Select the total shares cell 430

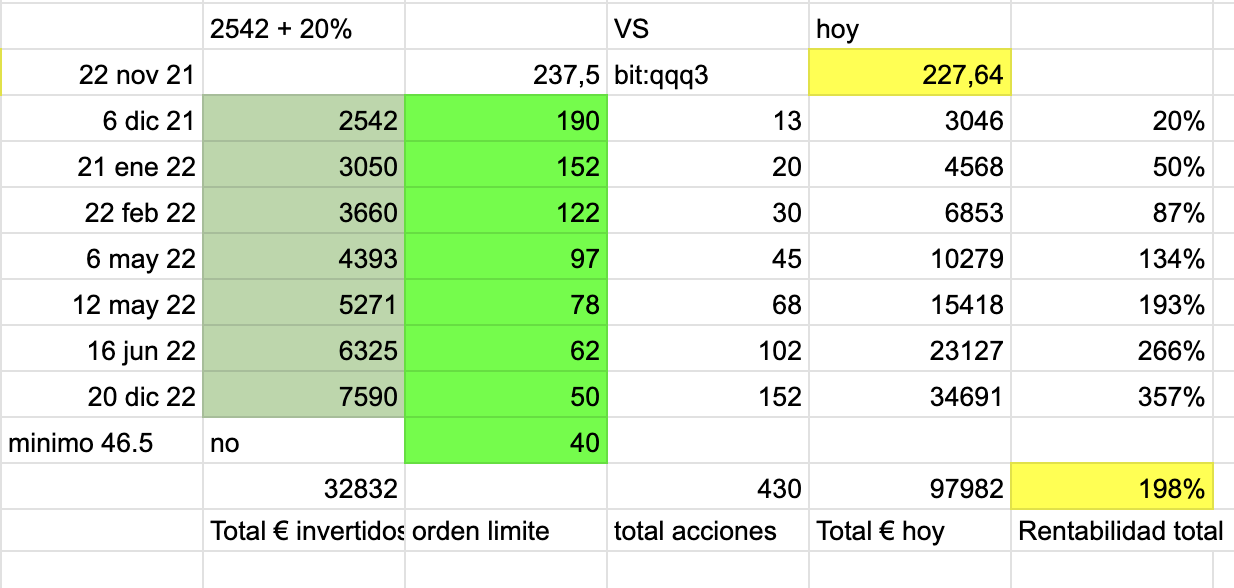(708, 487)
